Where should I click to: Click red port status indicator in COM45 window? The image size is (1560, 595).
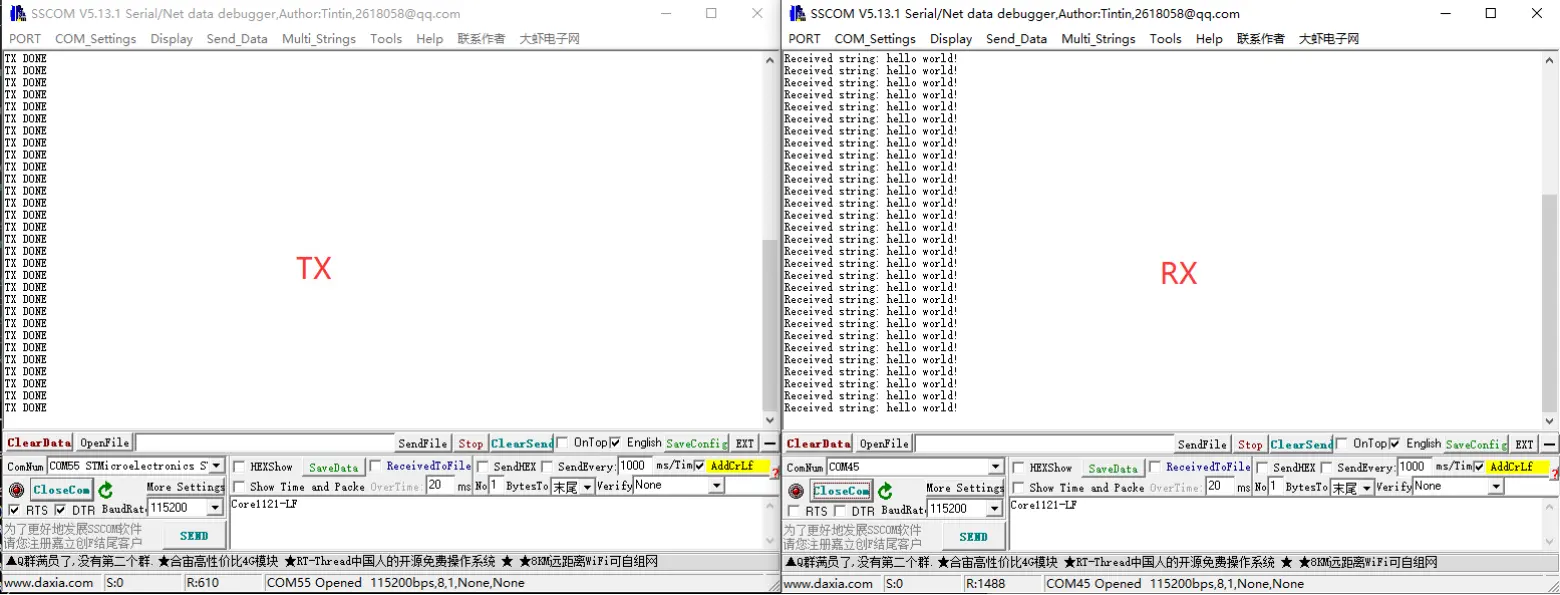pos(796,491)
